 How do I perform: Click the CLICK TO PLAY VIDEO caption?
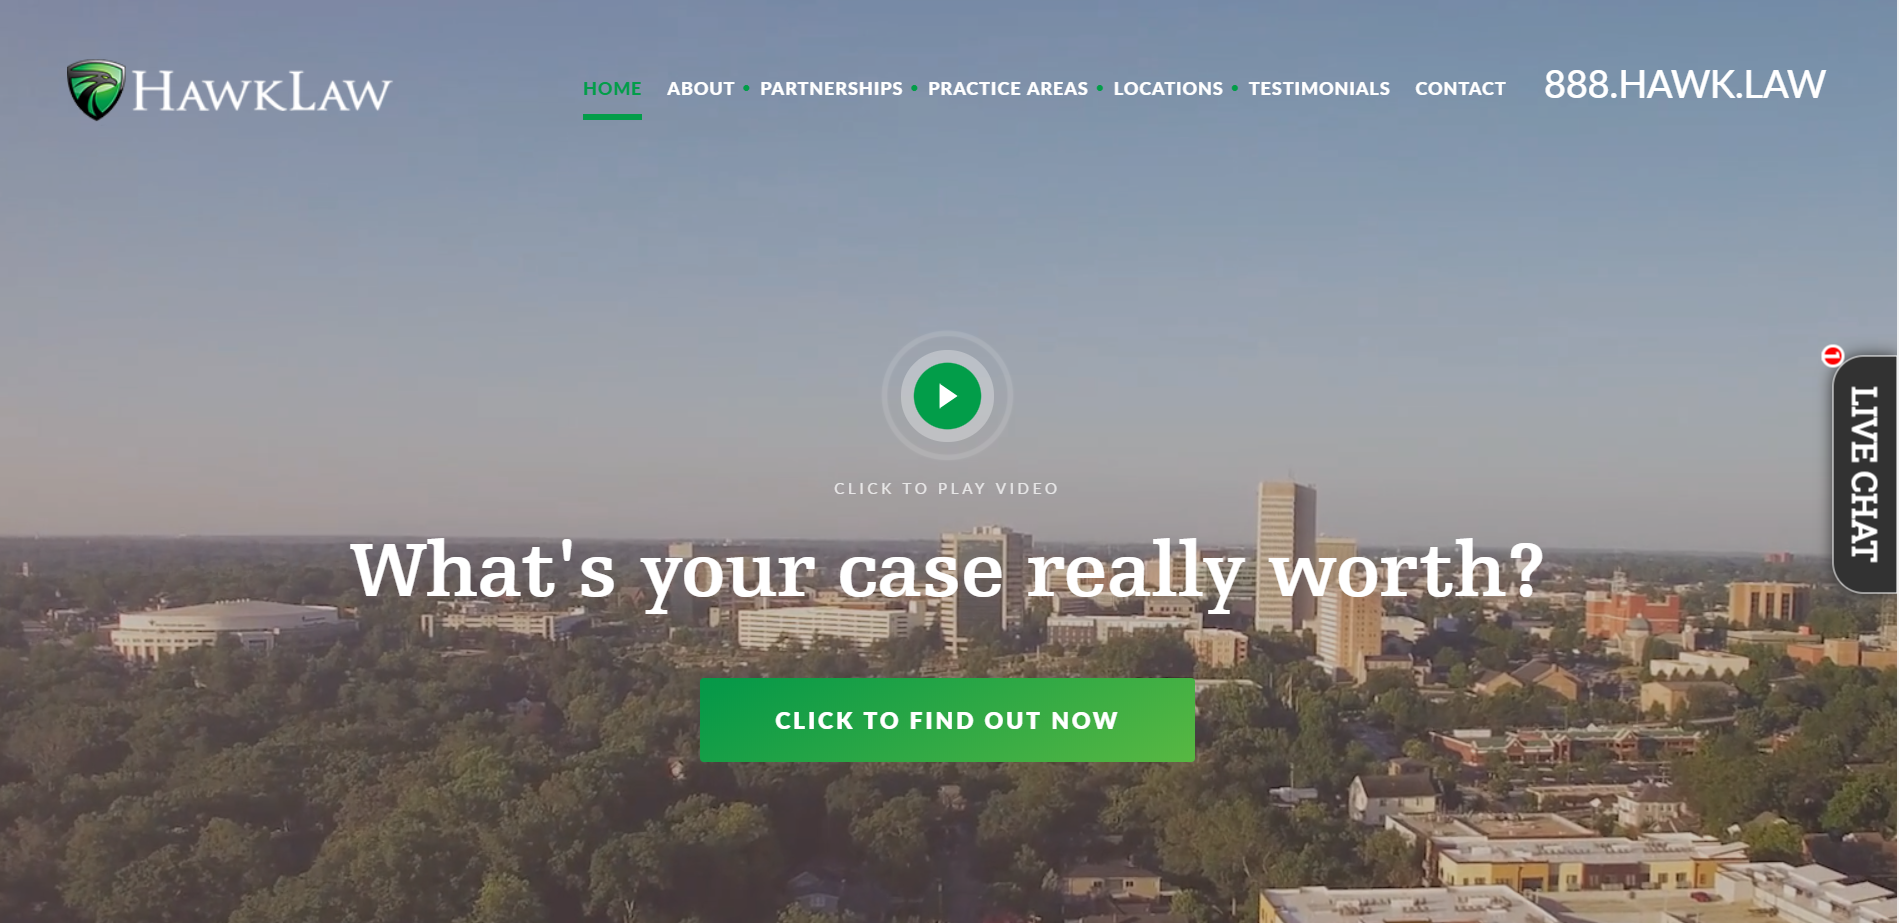click(x=946, y=488)
